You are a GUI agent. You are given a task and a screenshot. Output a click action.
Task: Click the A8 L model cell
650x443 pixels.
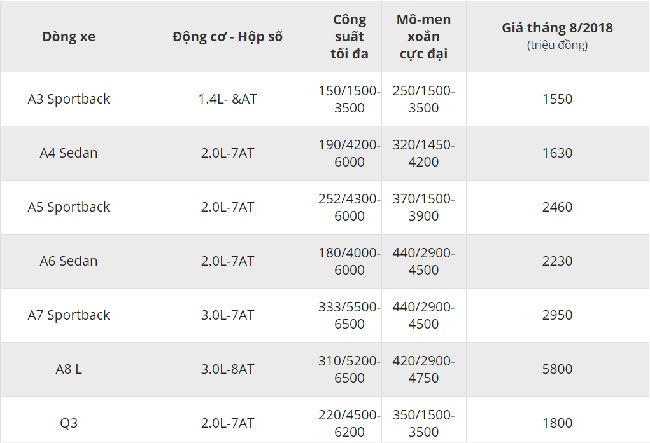tap(69, 369)
